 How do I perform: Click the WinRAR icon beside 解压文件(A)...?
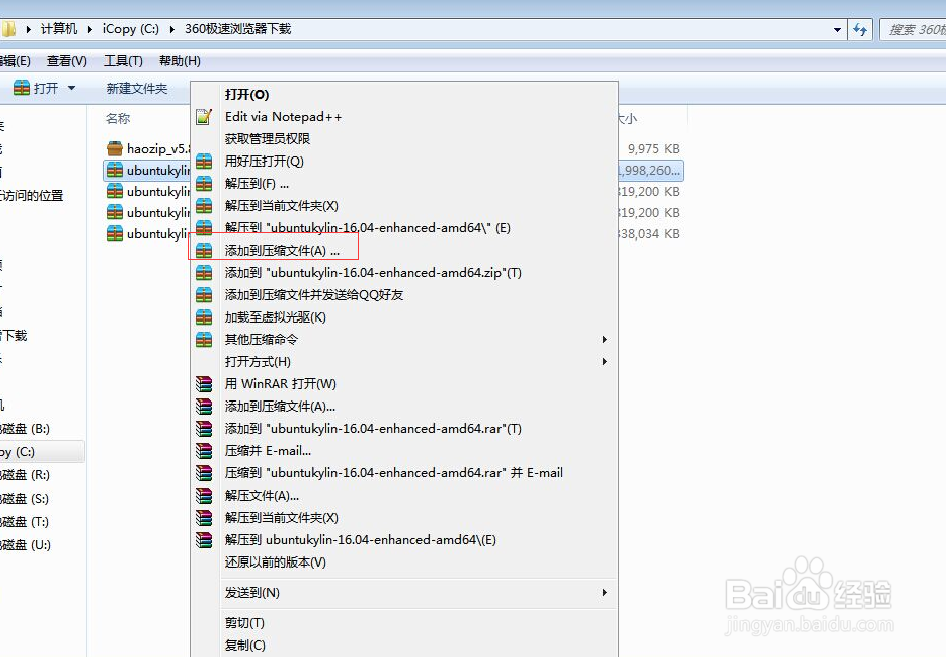pos(204,495)
